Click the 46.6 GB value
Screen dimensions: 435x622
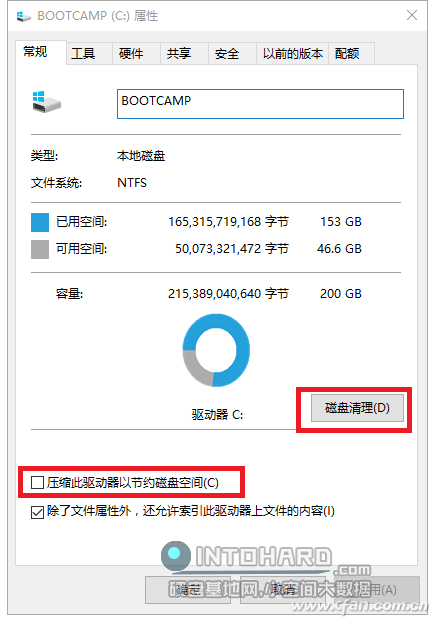(339, 249)
